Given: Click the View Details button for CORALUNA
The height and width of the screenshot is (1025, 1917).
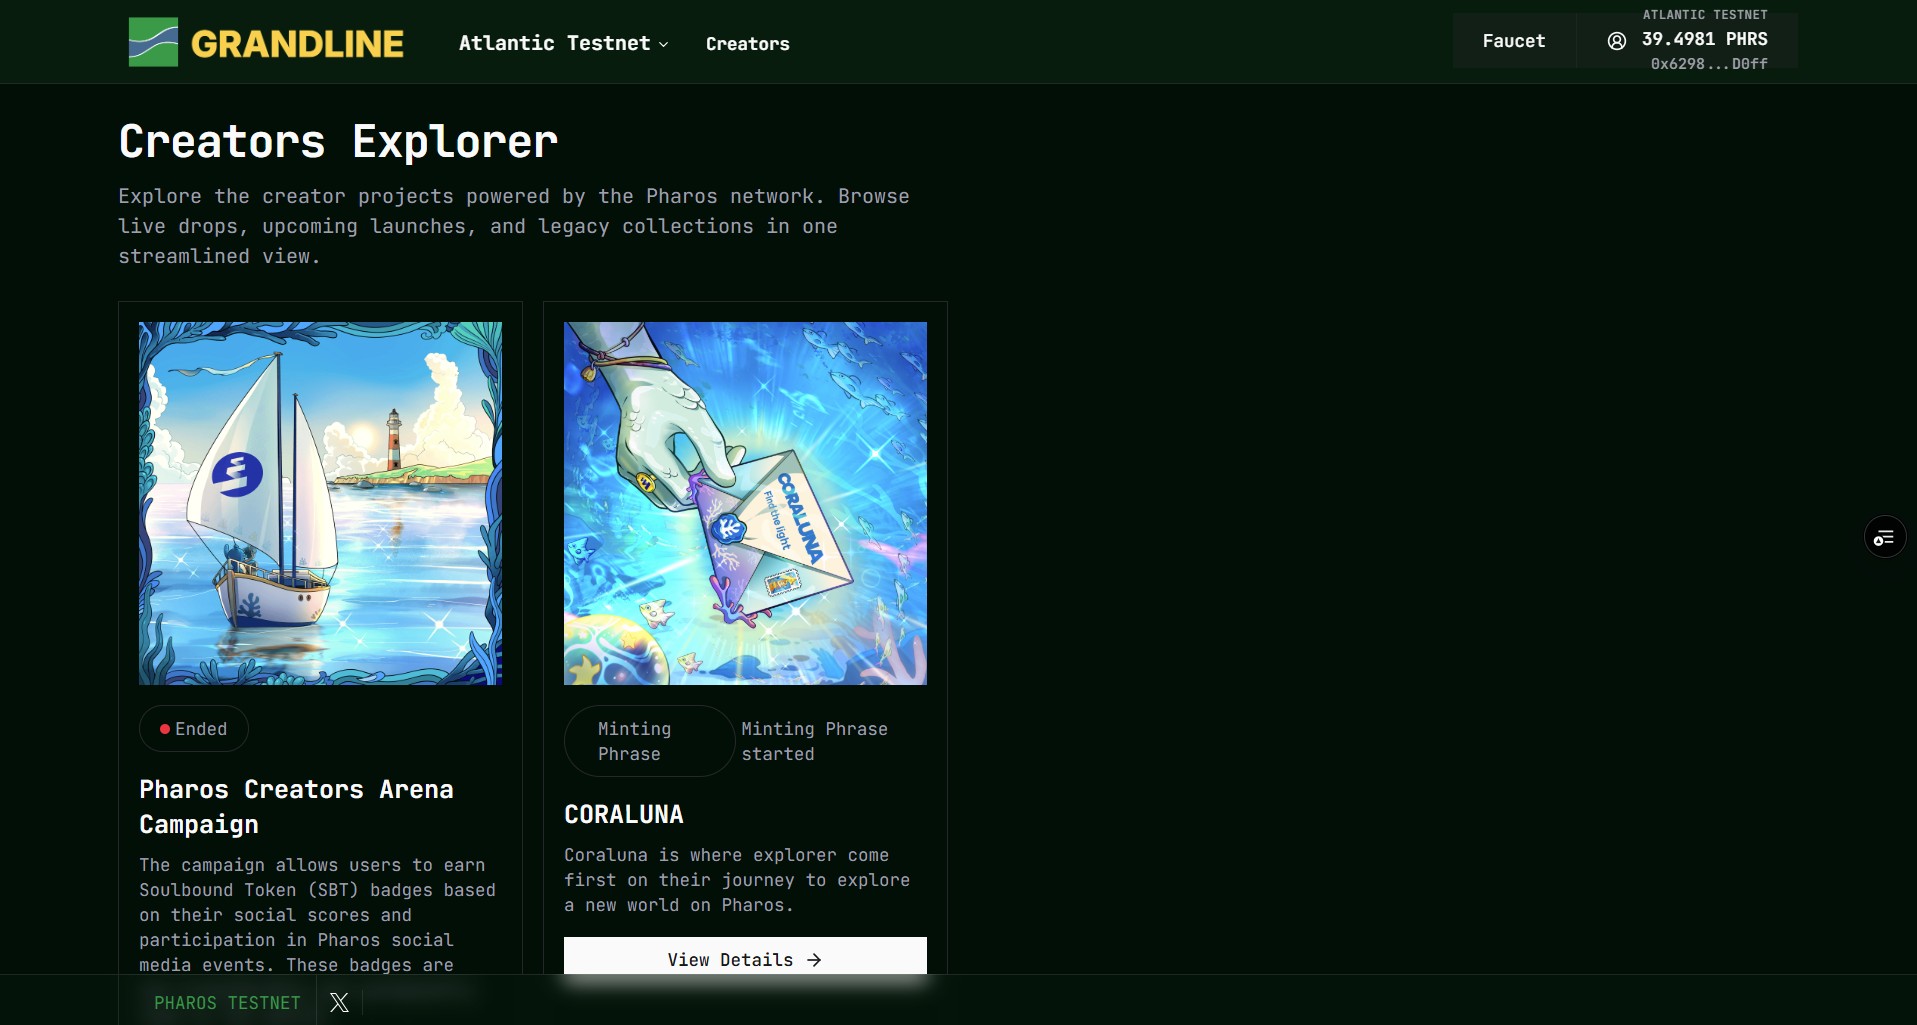Looking at the screenshot, I should tap(745, 958).
